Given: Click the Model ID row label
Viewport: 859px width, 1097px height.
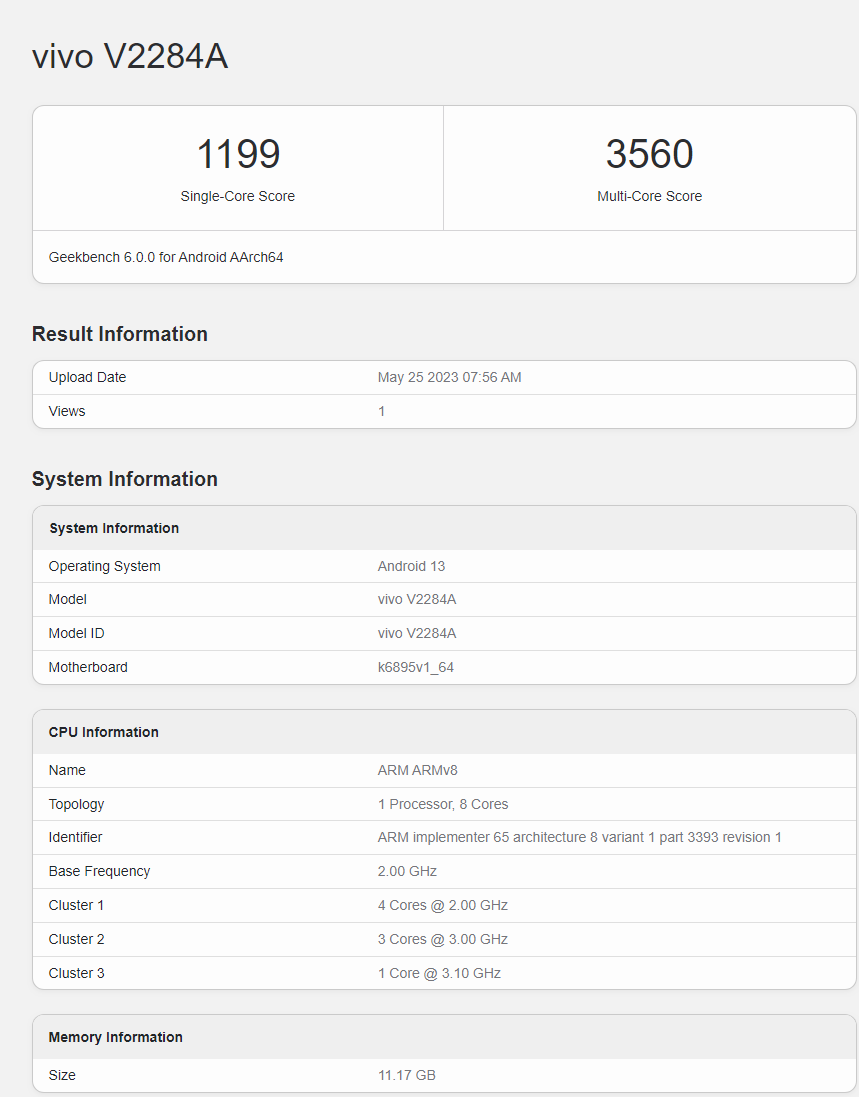Looking at the screenshot, I should [76, 633].
